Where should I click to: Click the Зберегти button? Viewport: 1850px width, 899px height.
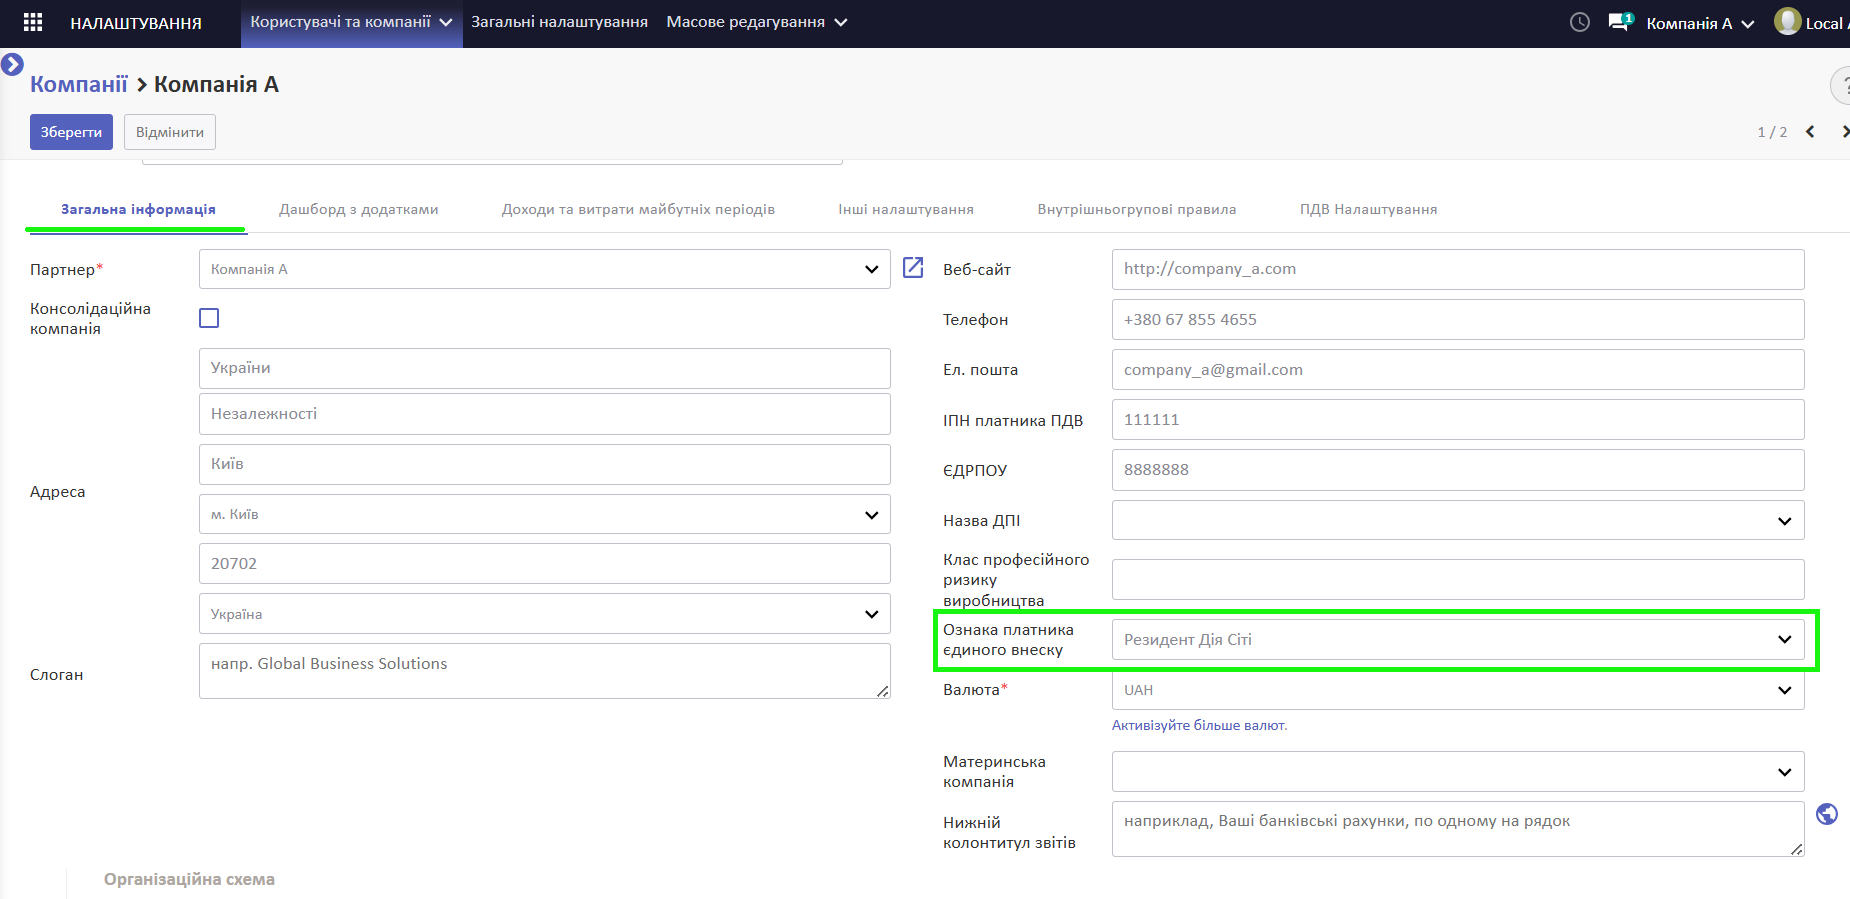pyautogui.click(x=71, y=132)
